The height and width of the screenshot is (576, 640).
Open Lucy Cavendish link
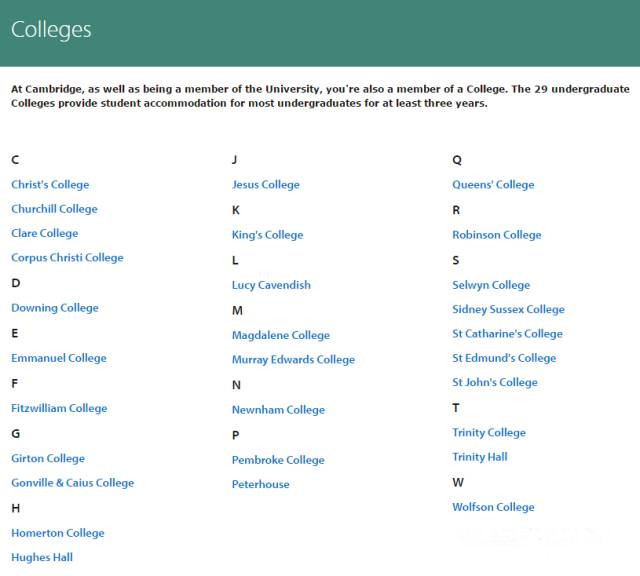(x=271, y=285)
